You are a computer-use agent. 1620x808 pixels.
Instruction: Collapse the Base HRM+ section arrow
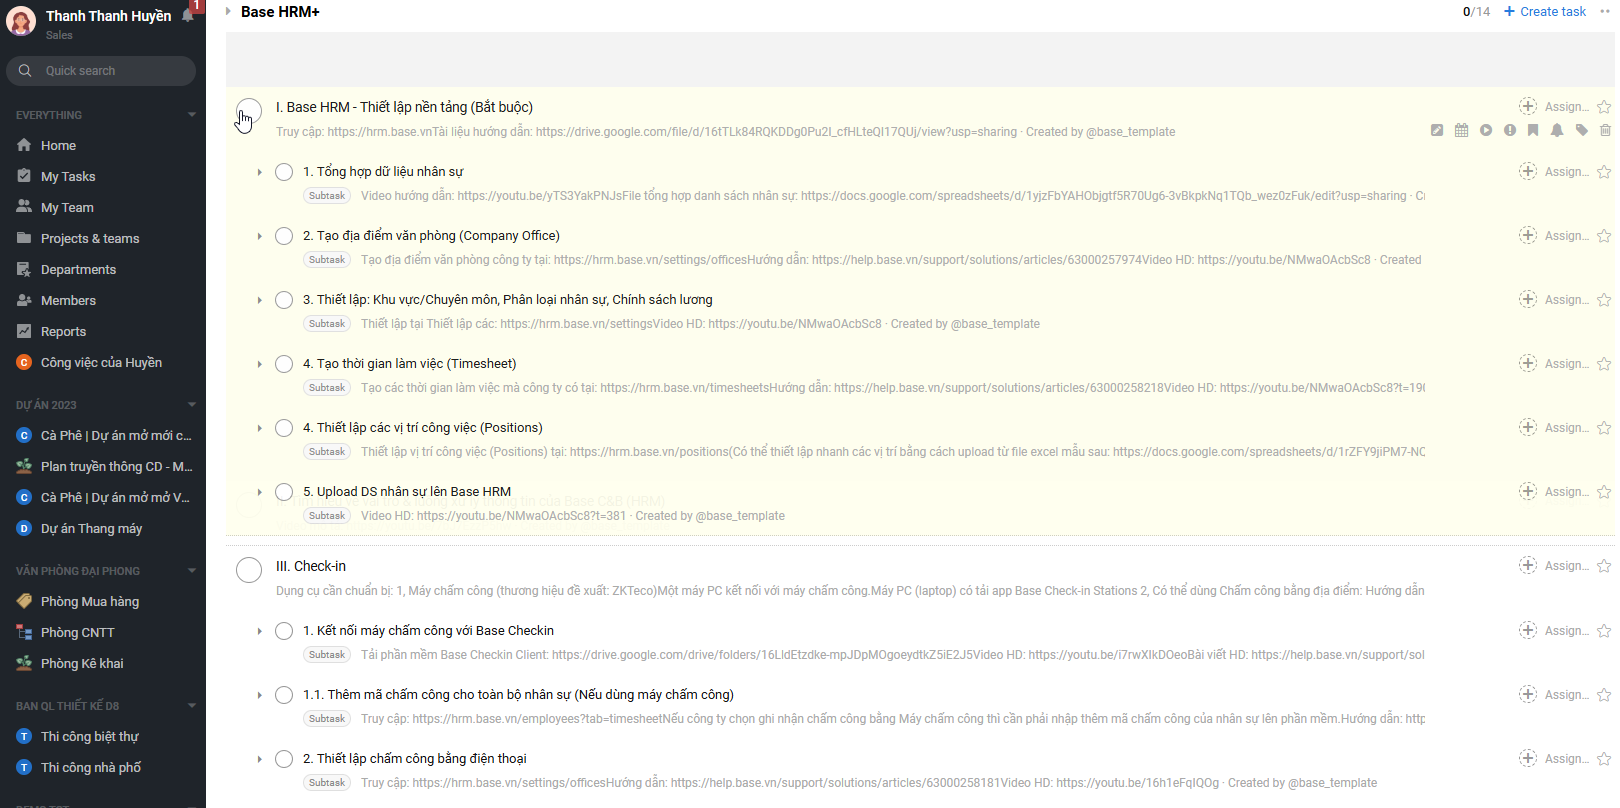[228, 11]
